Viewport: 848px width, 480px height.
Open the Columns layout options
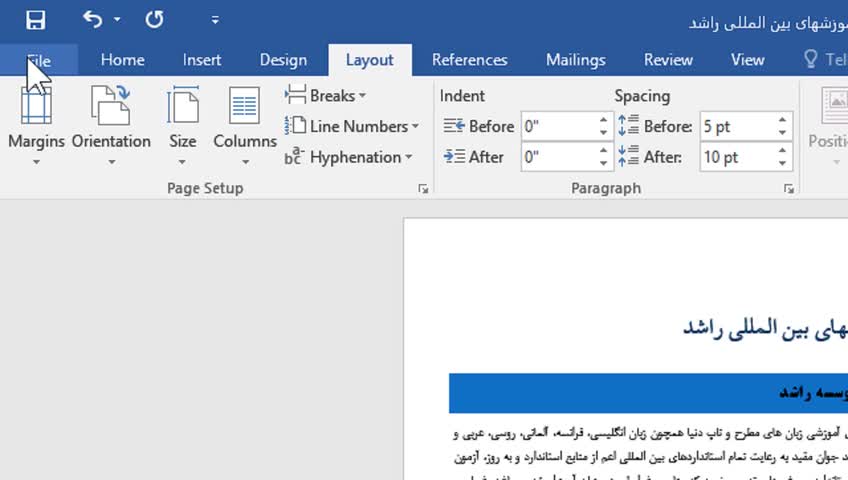(x=245, y=125)
